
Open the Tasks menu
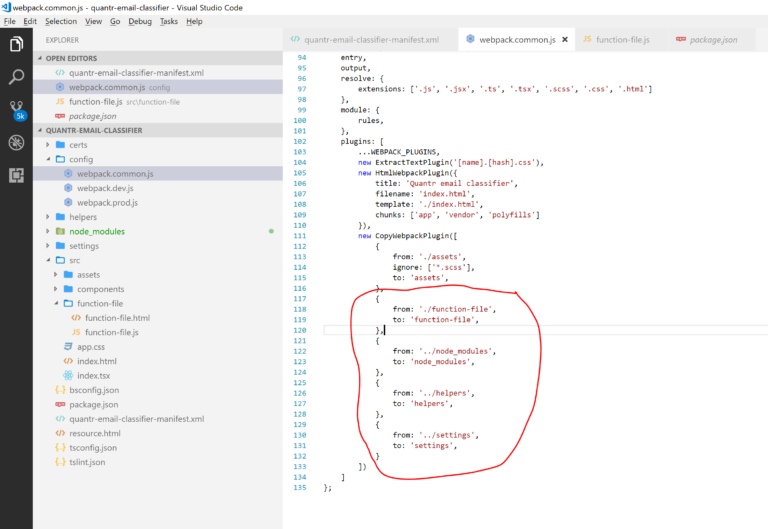pos(169,21)
